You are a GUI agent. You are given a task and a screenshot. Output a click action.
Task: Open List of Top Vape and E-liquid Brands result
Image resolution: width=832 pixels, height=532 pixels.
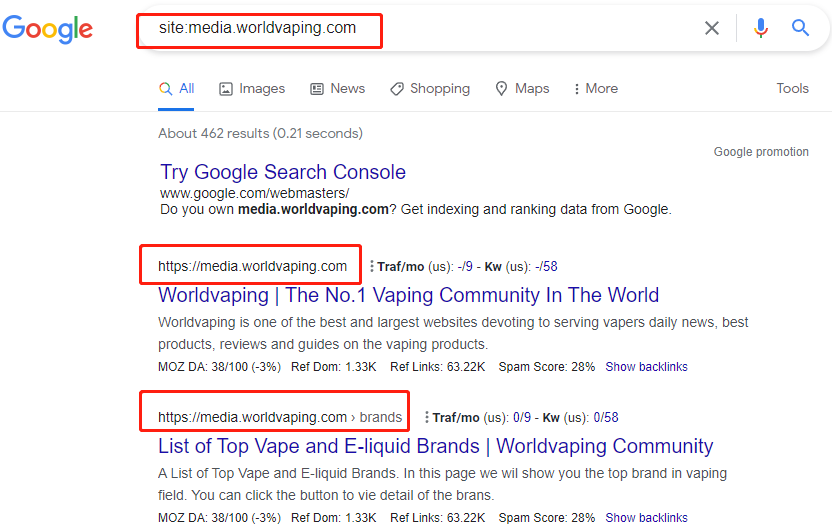coord(436,447)
